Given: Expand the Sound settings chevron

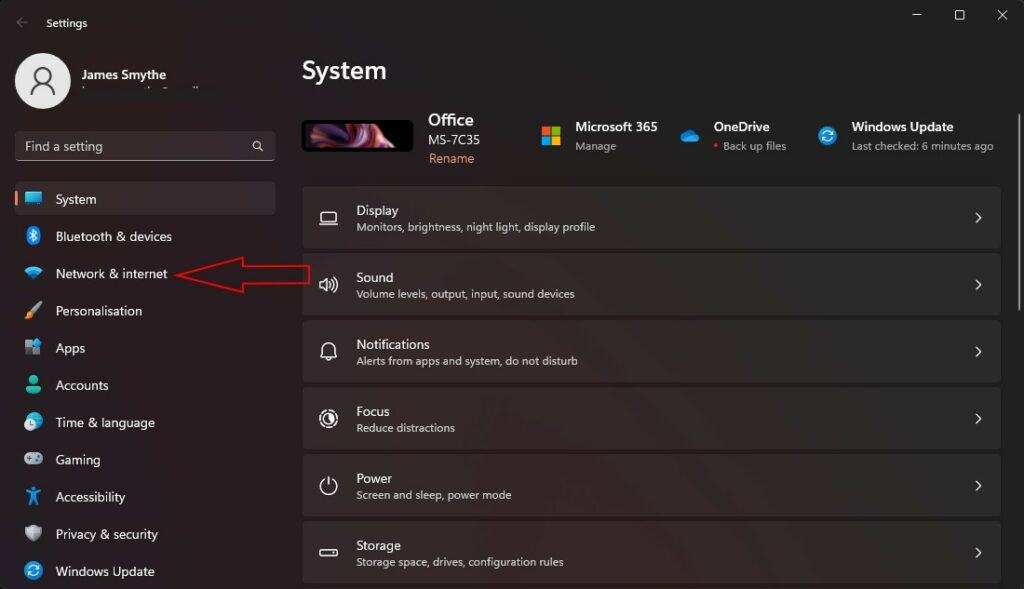Looking at the screenshot, I should point(978,285).
